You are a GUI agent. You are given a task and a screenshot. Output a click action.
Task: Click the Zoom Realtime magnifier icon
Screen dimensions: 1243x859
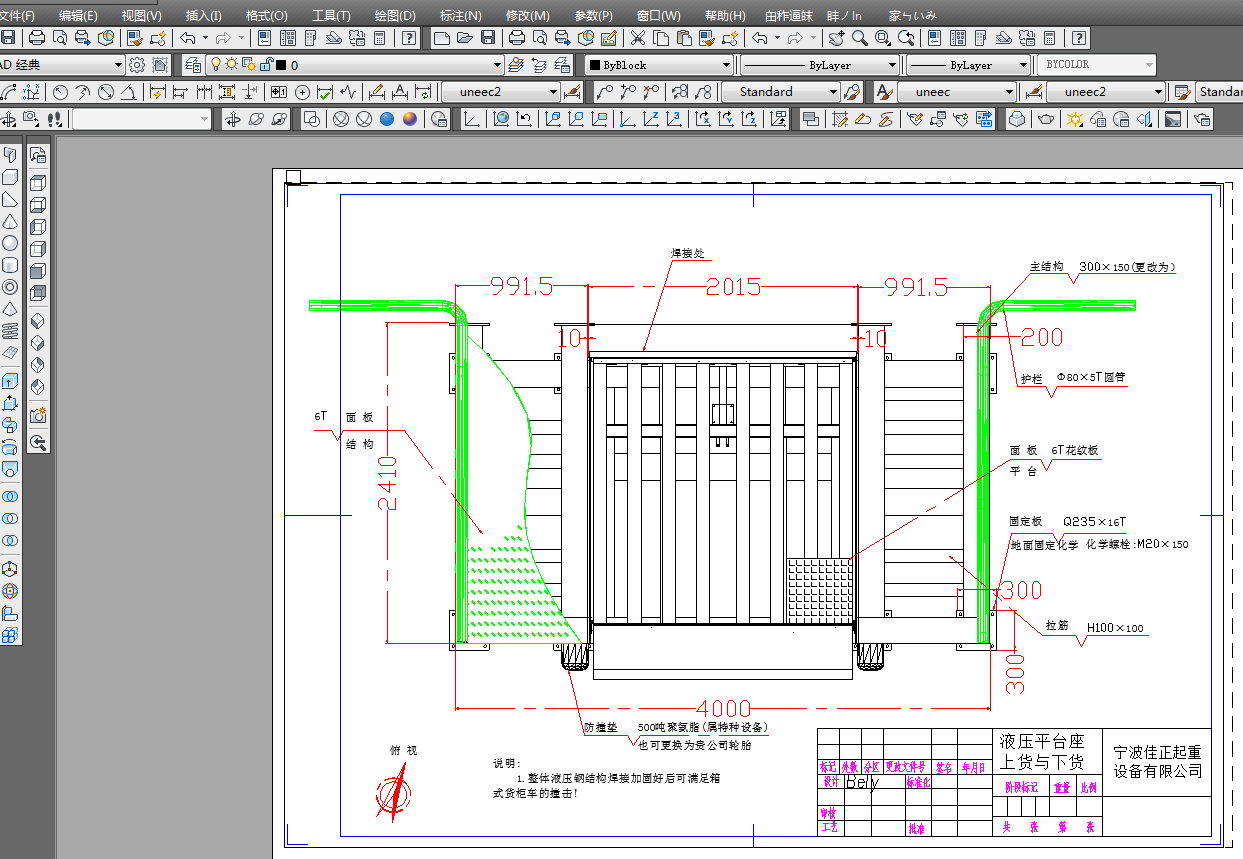point(859,38)
